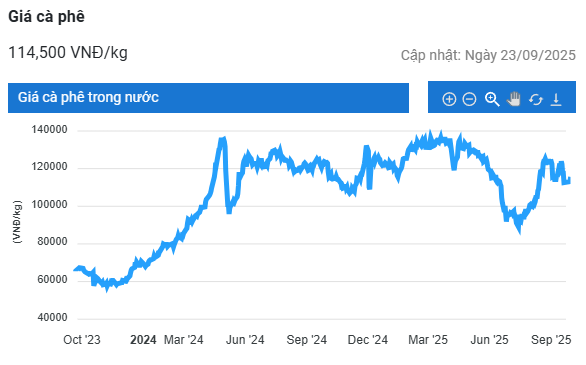Click the 'Giá cà phê' heading

point(46,17)
